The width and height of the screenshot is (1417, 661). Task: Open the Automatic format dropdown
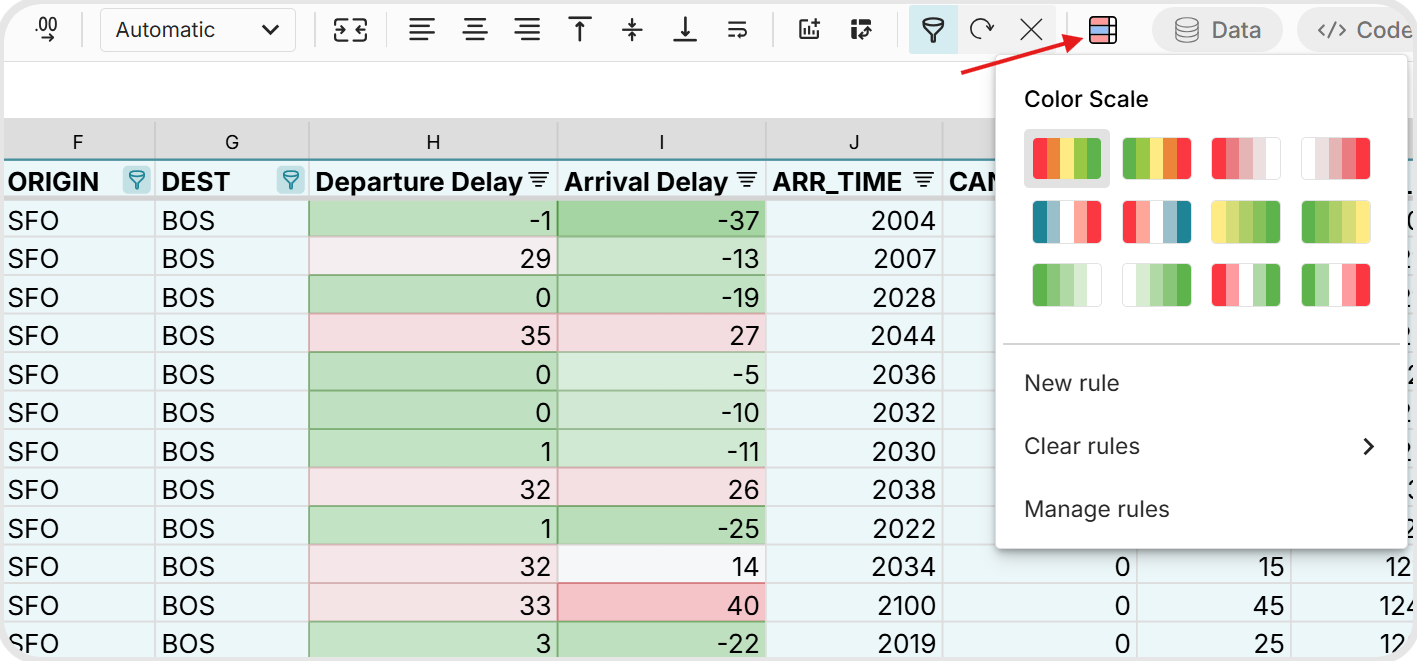click(x=197, y=29)
